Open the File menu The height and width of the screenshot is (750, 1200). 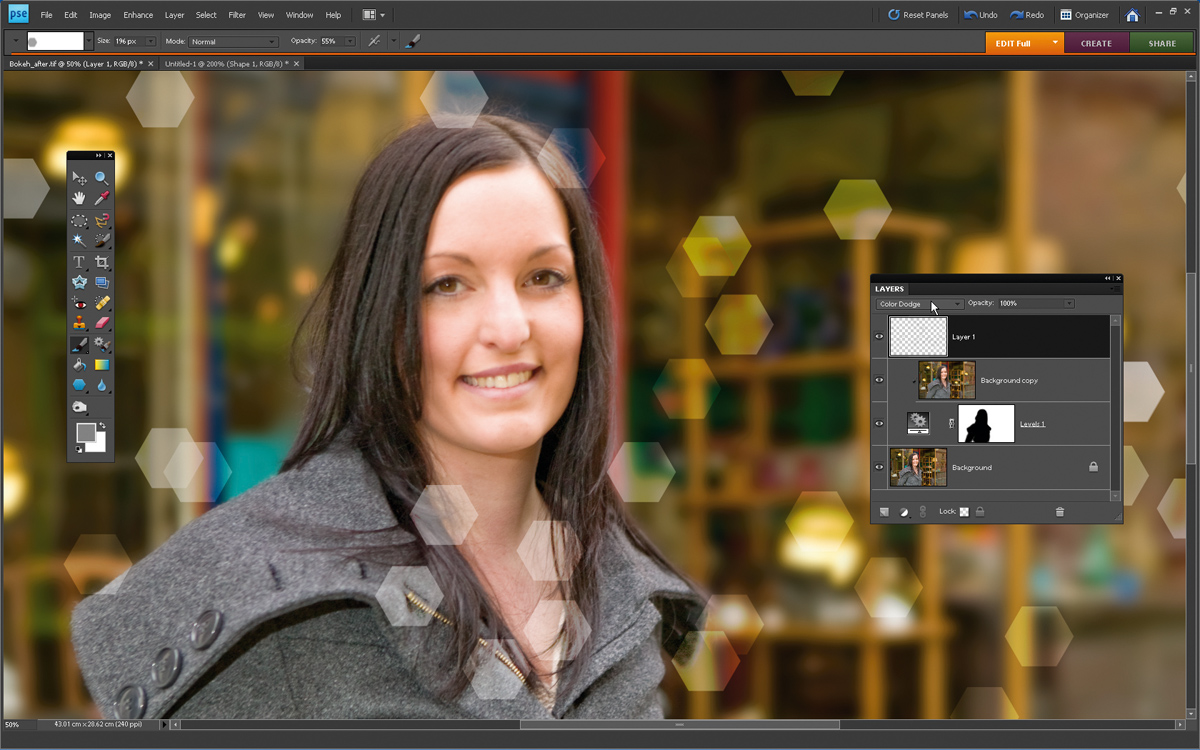[46, 15]
